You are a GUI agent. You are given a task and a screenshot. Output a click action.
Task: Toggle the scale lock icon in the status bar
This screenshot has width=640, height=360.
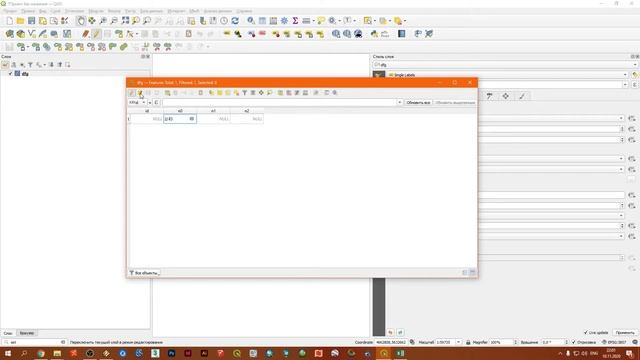(x=468, y=342)
